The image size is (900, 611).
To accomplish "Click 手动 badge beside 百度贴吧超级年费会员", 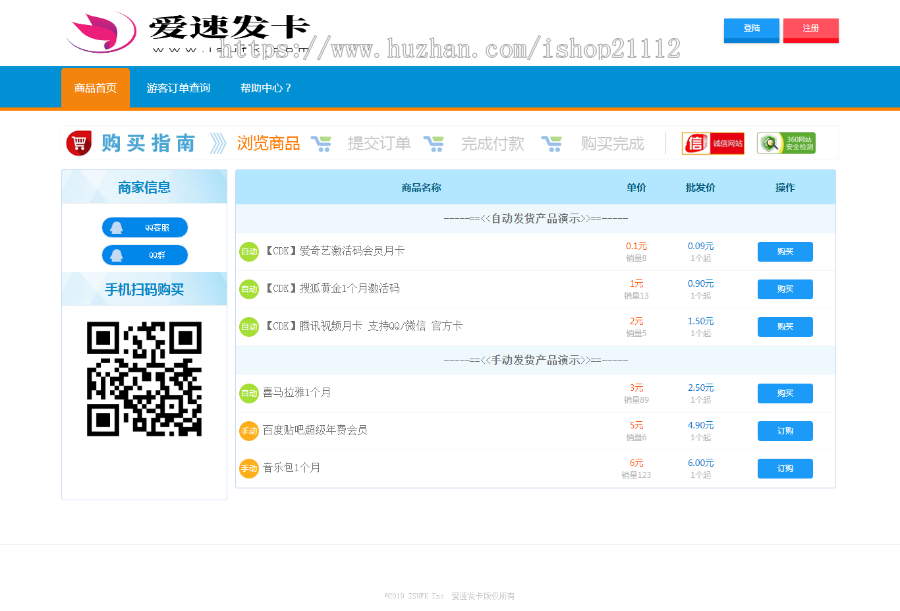I will pos(249,431).
